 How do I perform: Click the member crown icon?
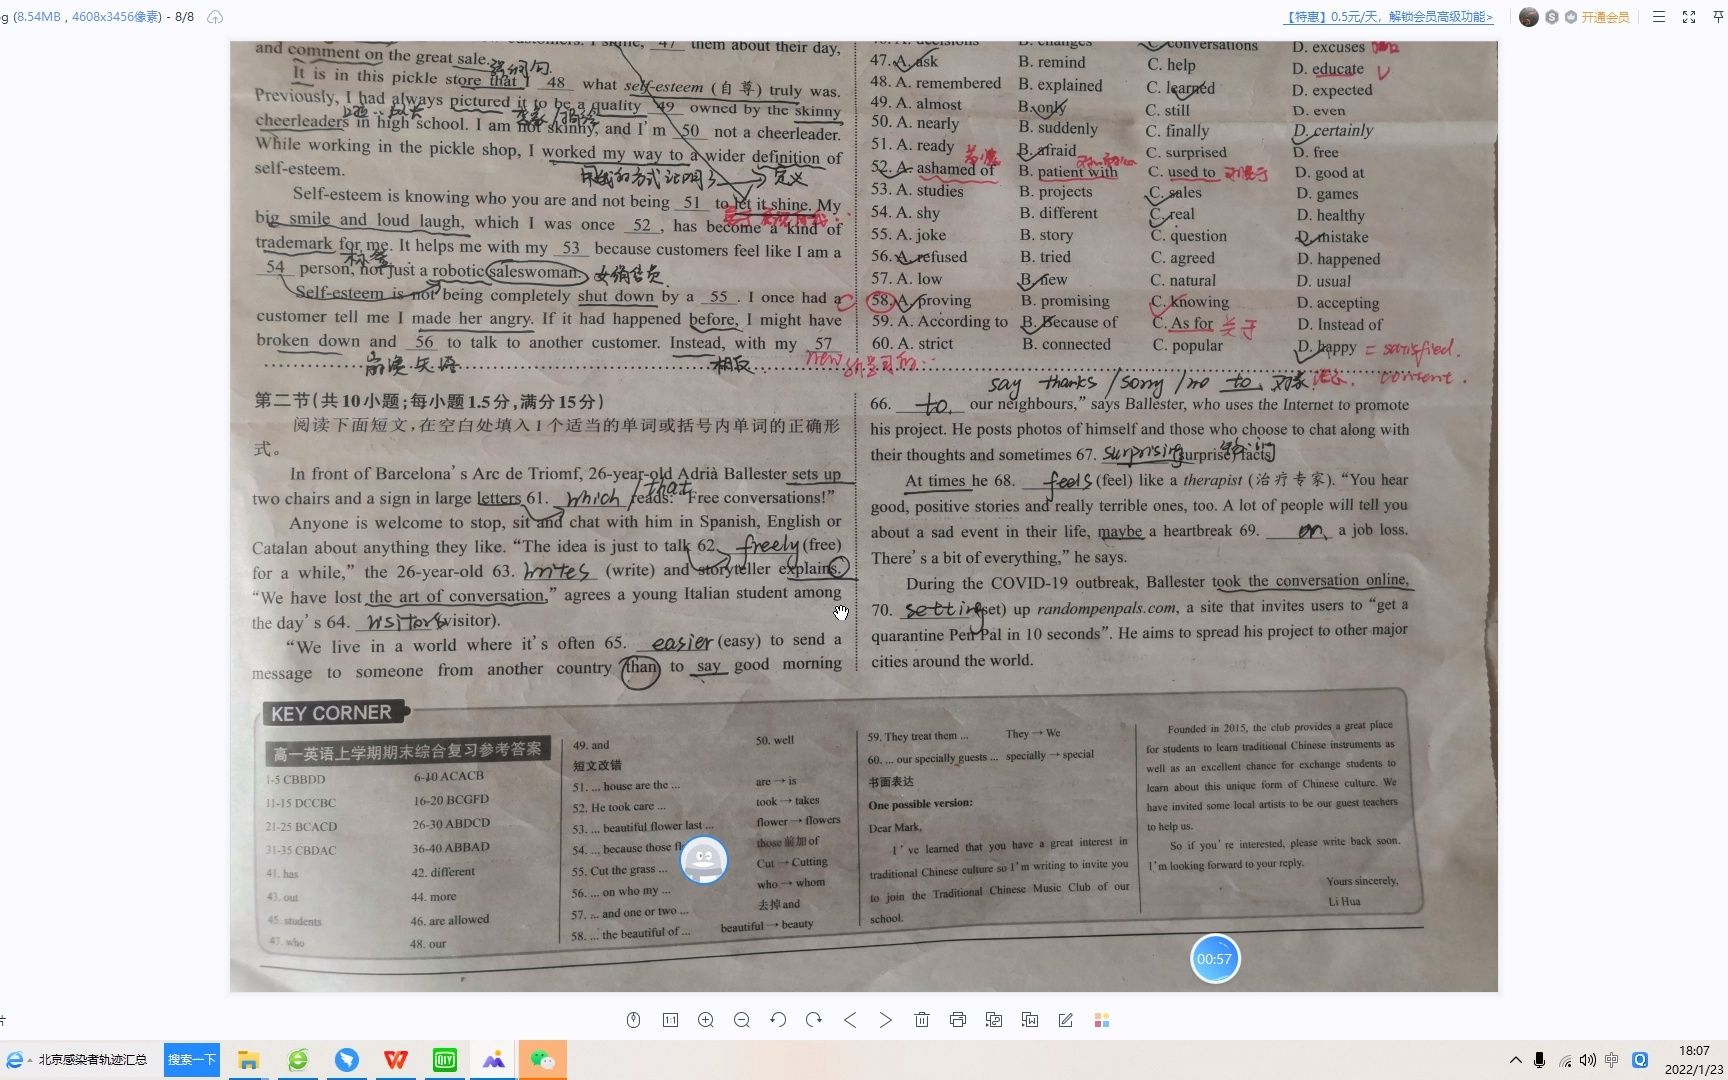(x=1571, y=17)
